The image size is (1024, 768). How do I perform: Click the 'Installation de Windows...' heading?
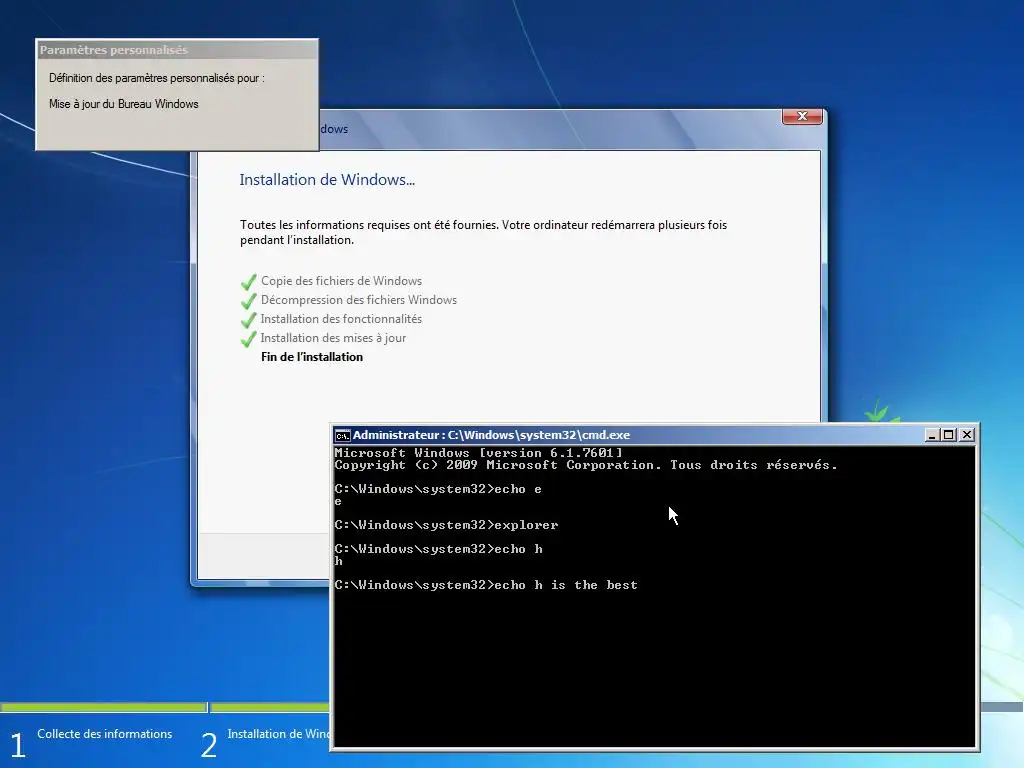tap(327, 180)
